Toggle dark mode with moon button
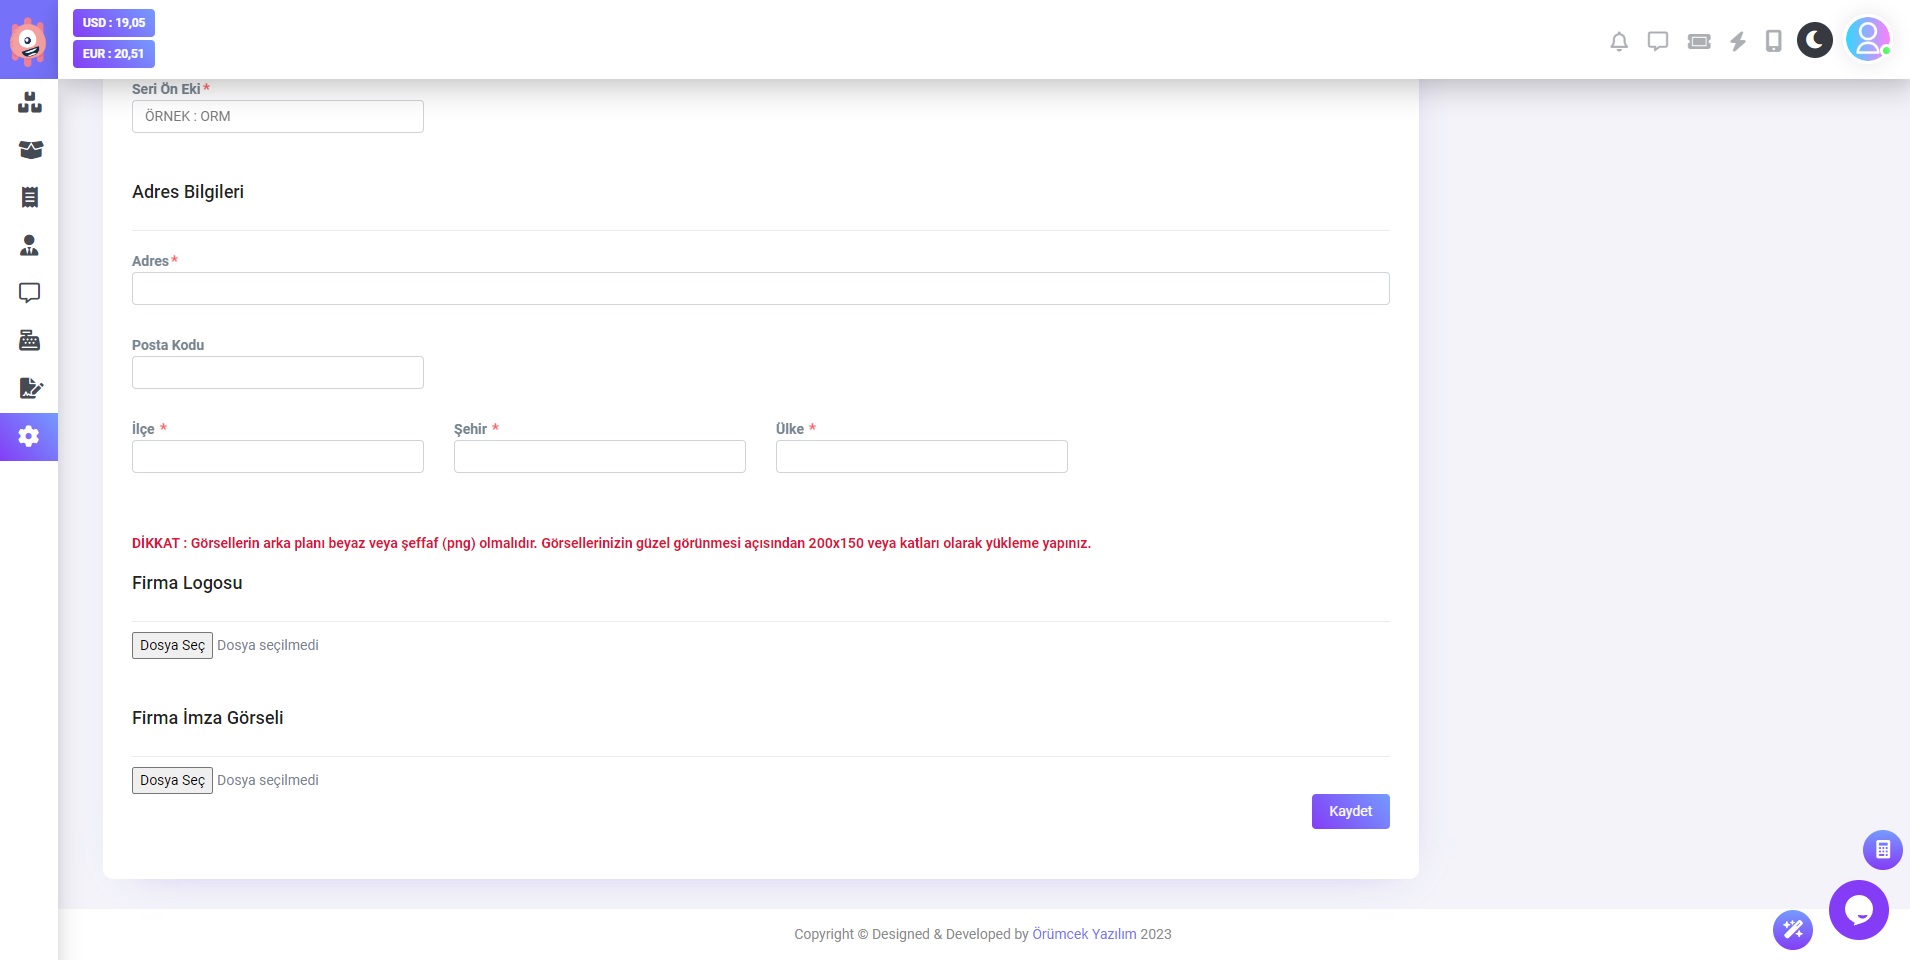The image size is (1910, 960). coord(1814,40)
